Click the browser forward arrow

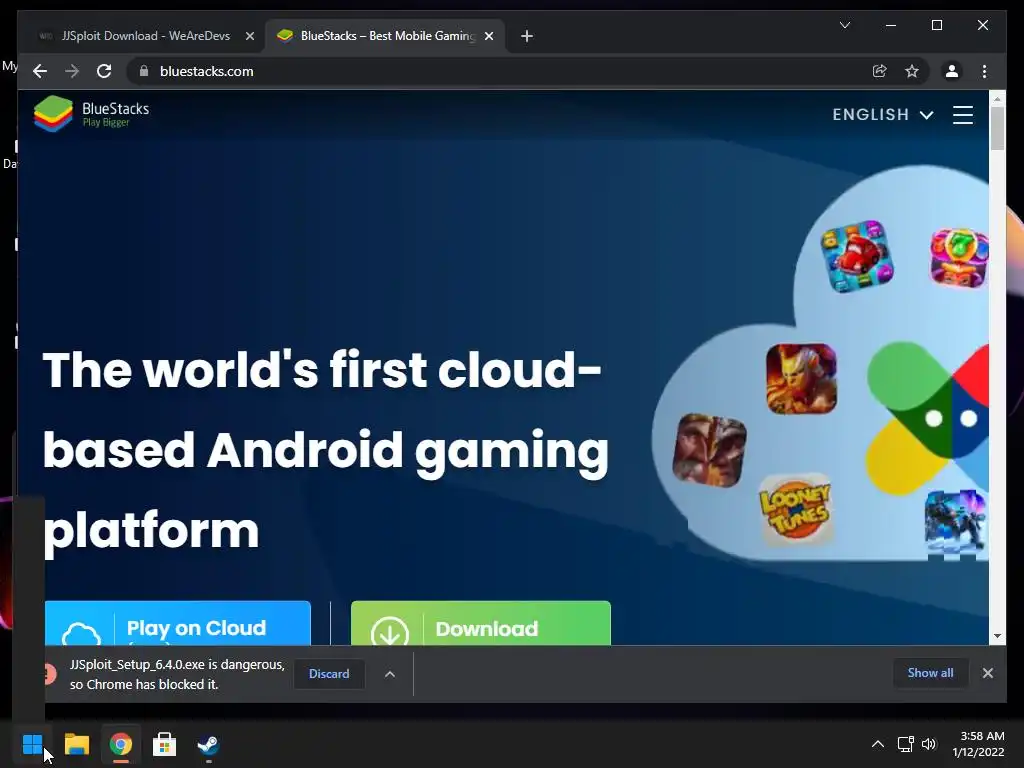click(x=72, y=71)
